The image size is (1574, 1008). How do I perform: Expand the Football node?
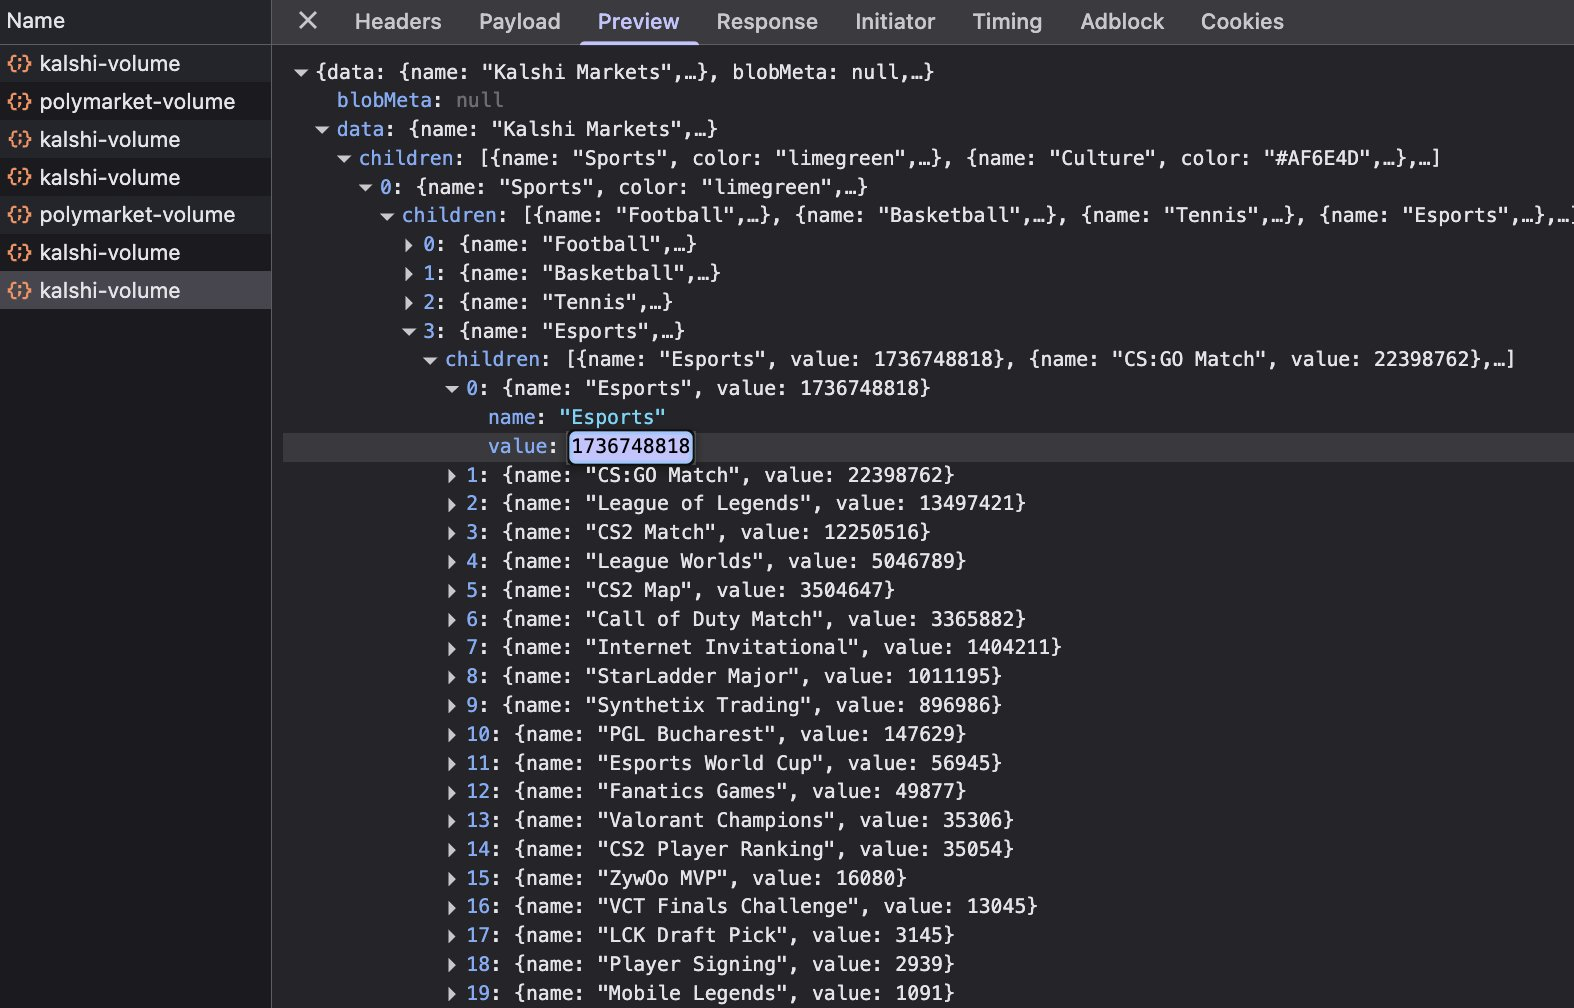408,245
